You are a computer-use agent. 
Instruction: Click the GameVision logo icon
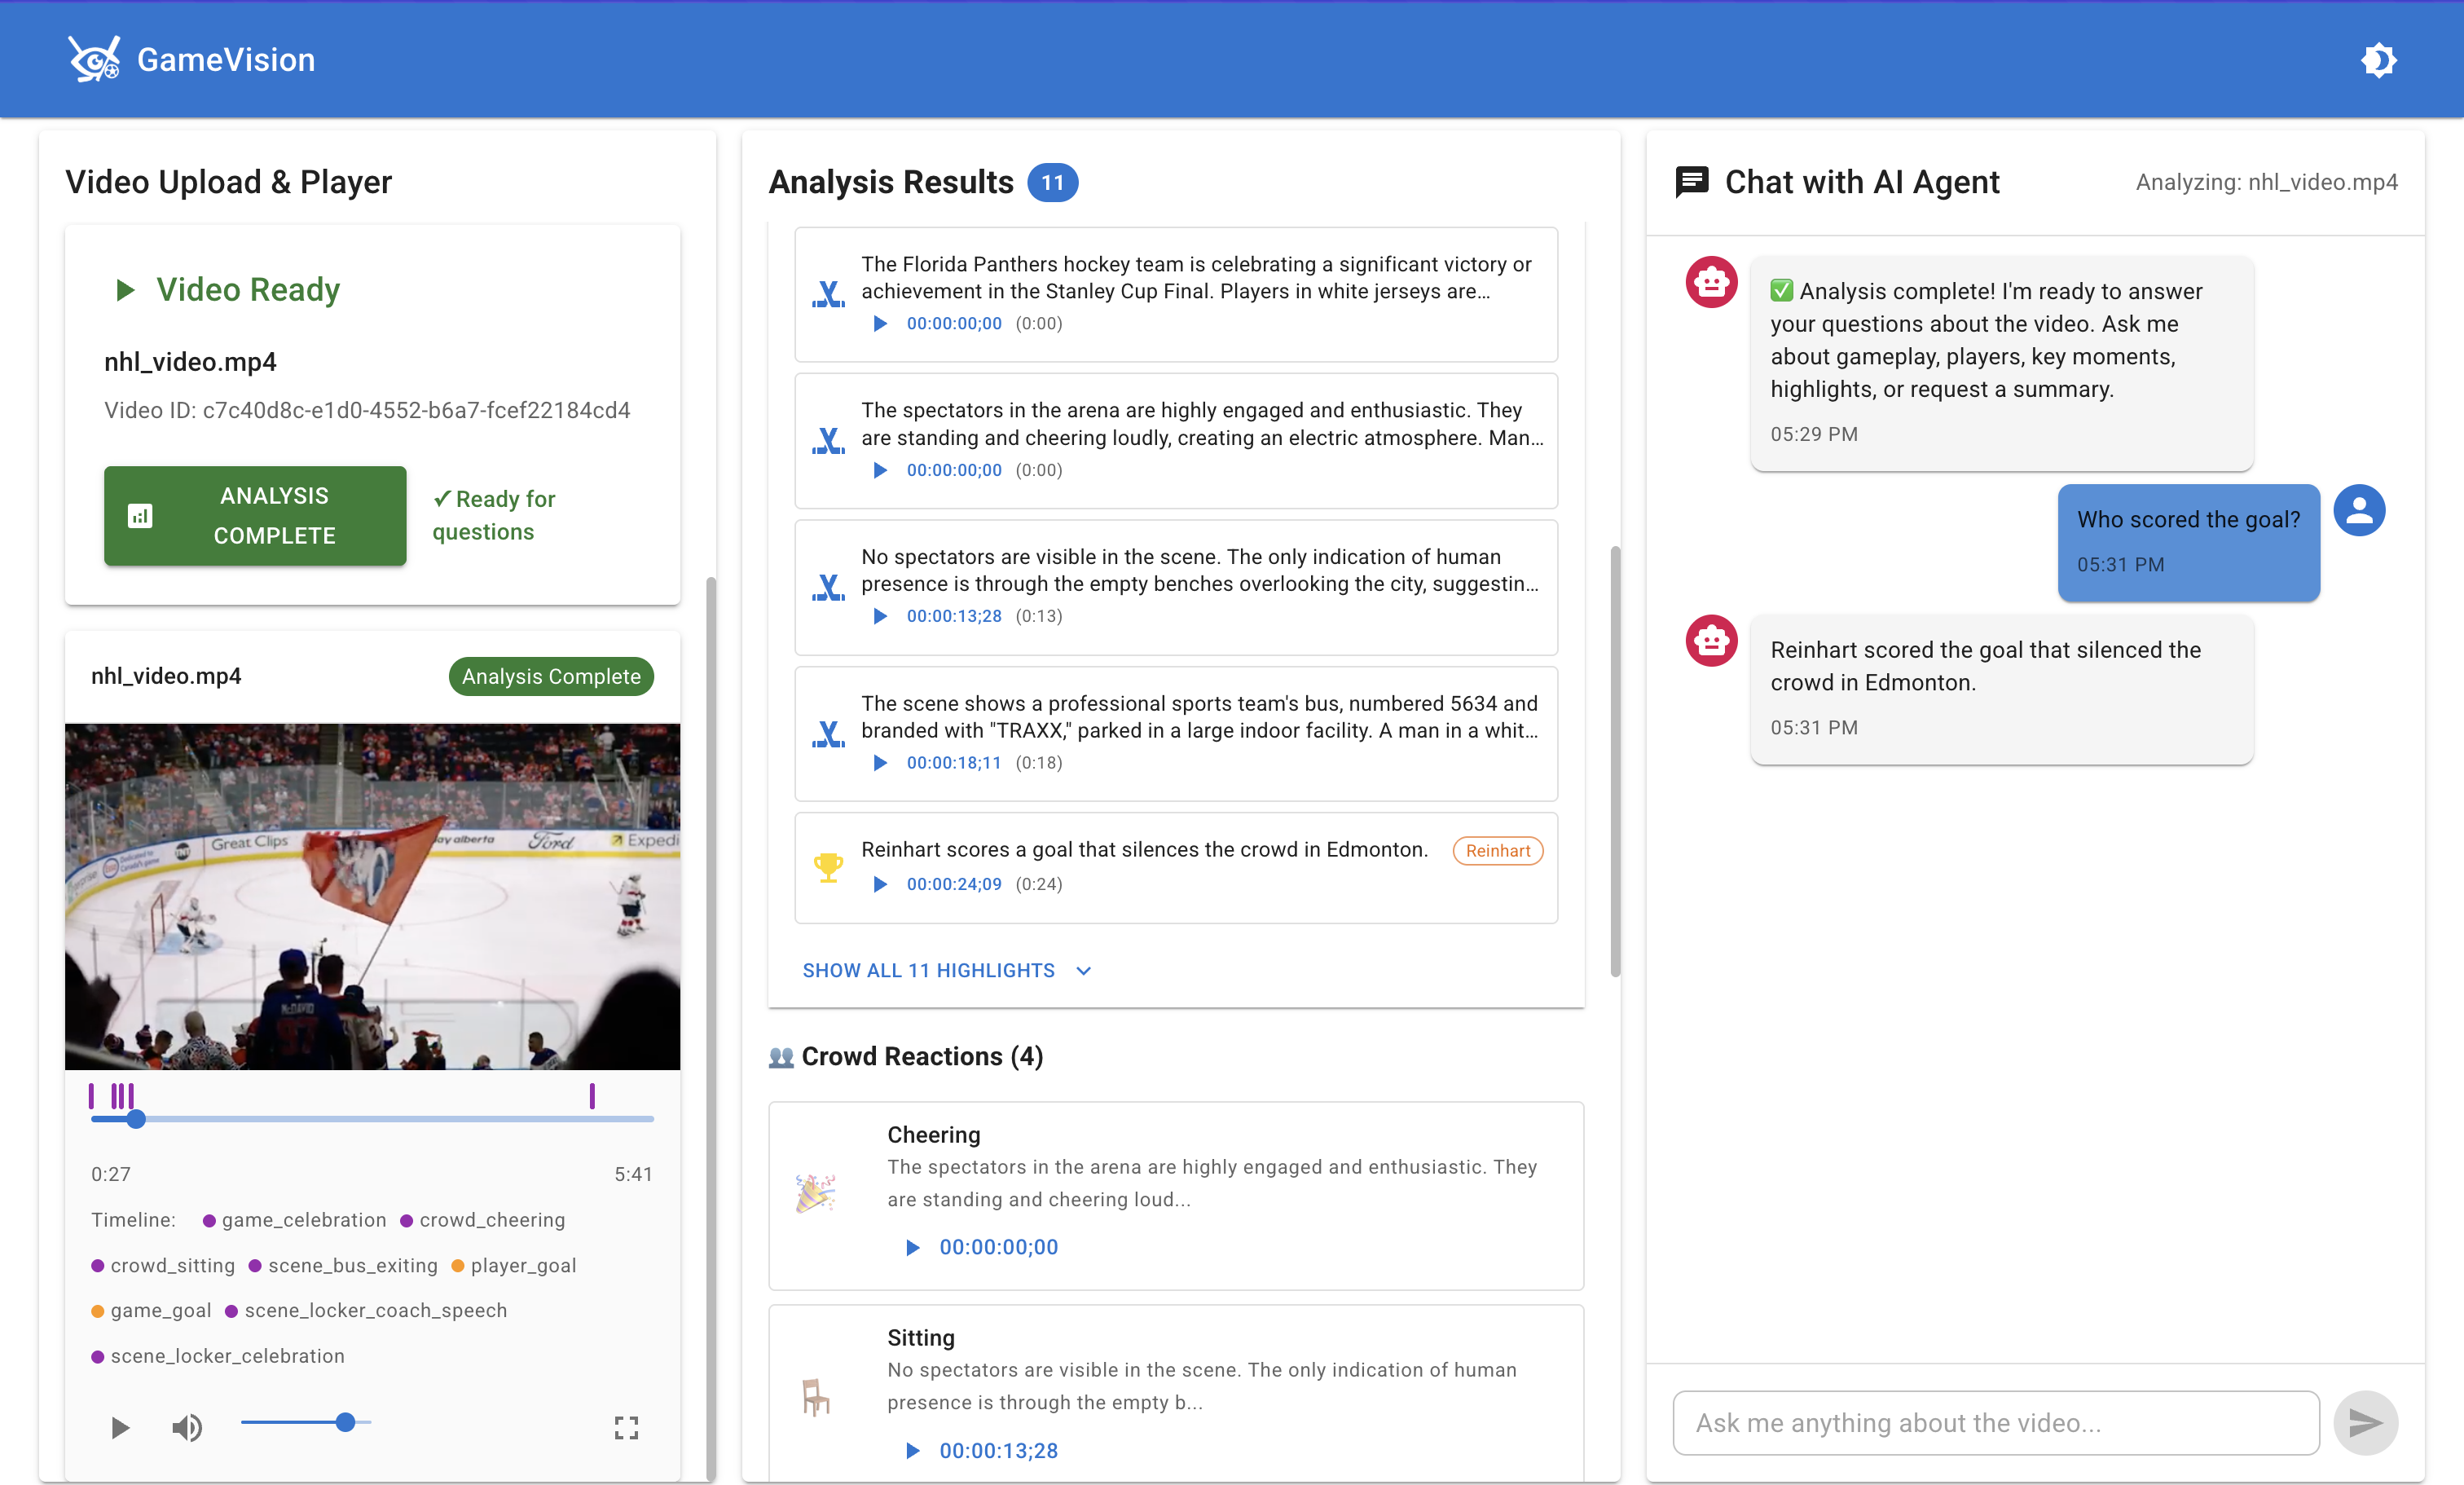94,60
